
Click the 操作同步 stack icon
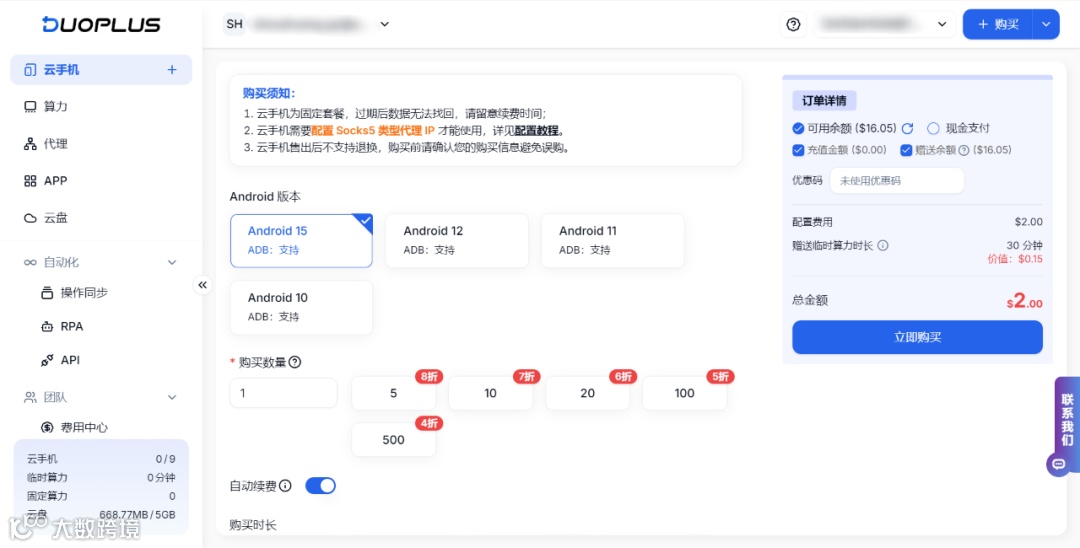pos(47,293)
